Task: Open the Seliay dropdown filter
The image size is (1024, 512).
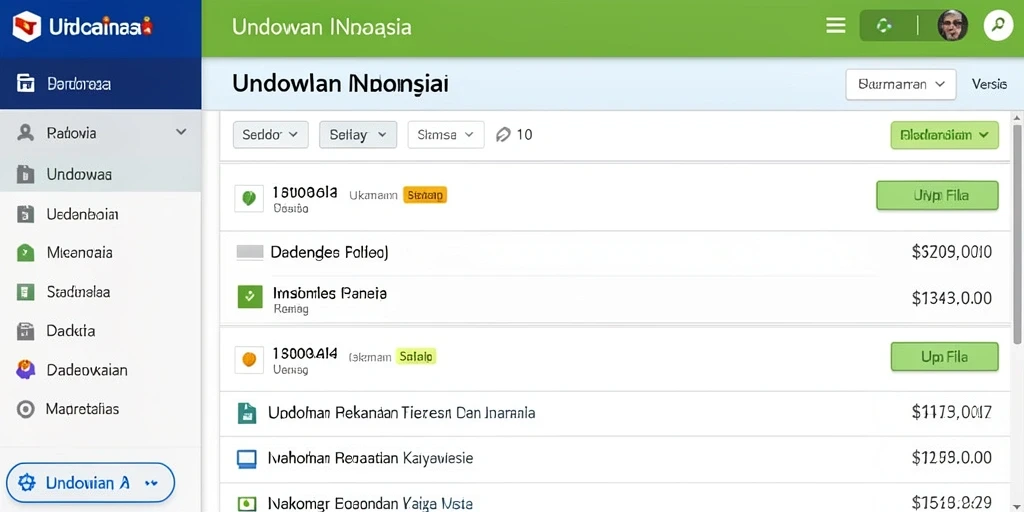Action: pos(358,135)
